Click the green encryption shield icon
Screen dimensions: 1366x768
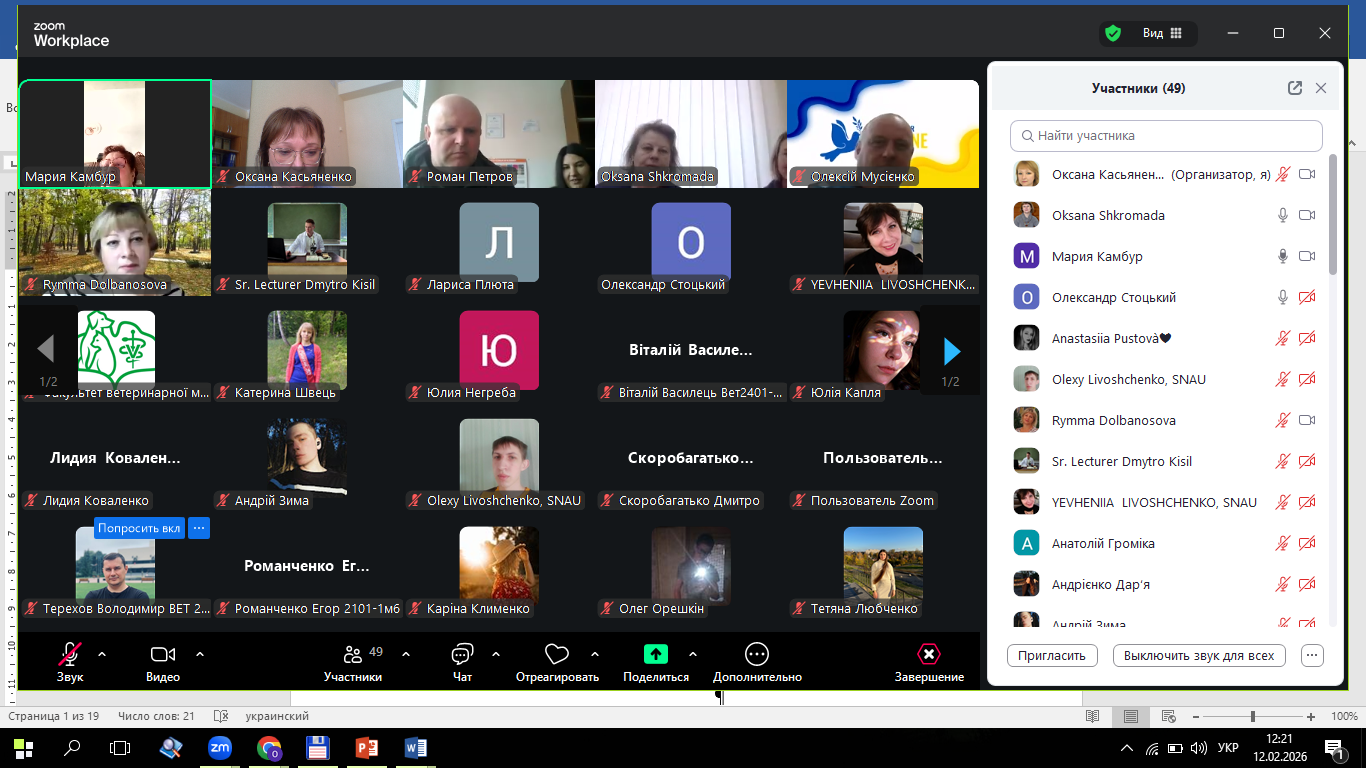(1113, 33)
